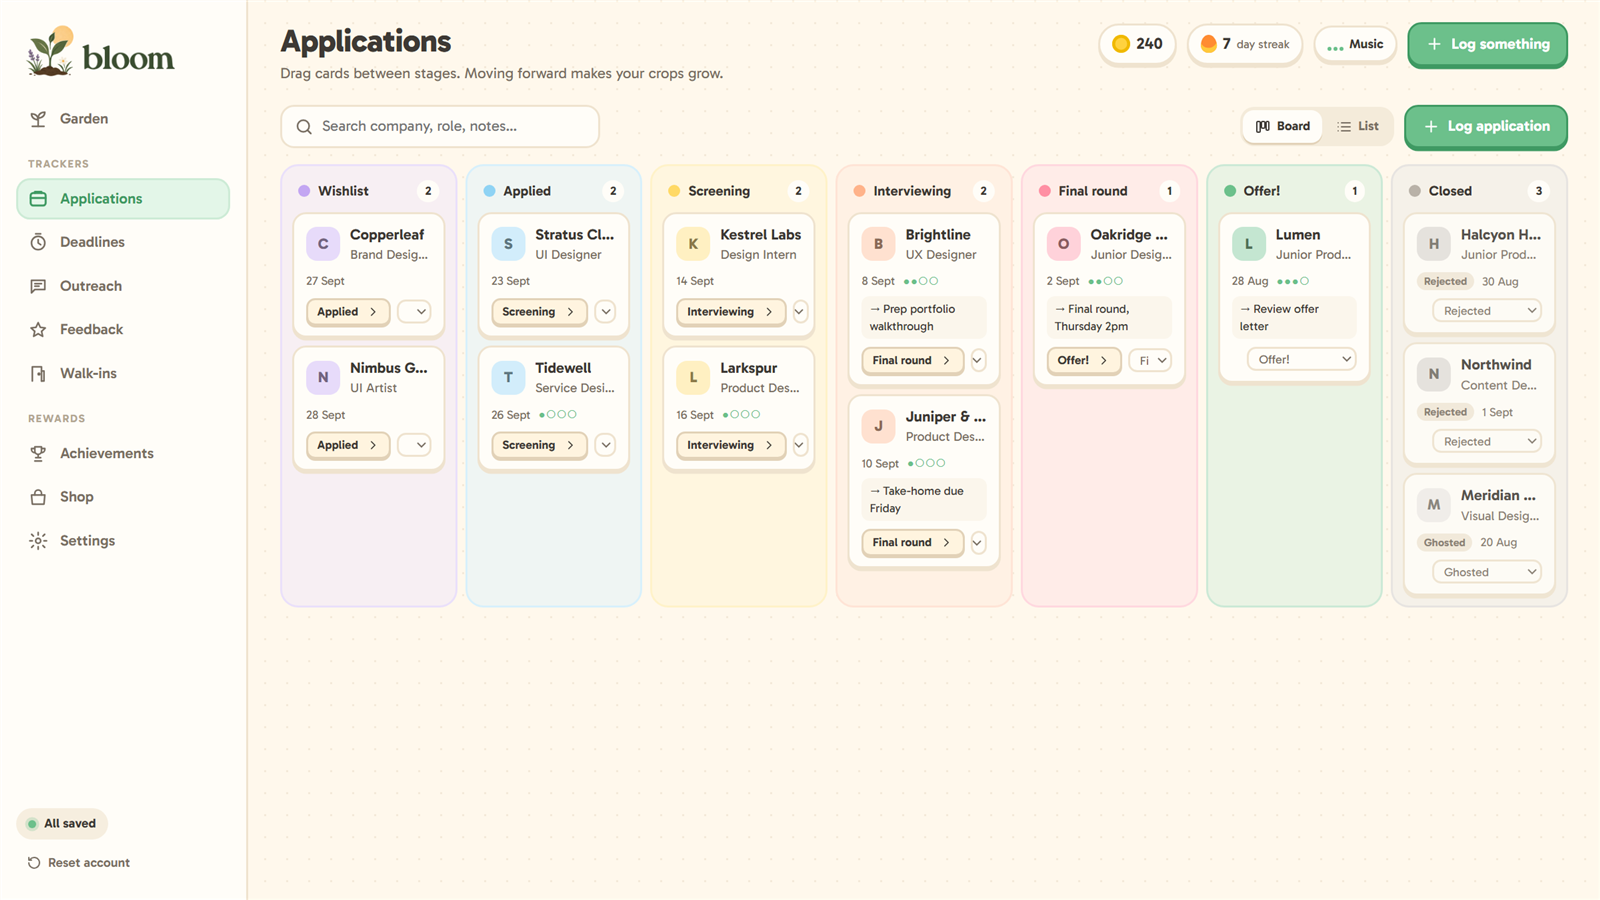This screenshot has height=900, width=1600.
Task: Click the Brightline B avatar icon
Action: 878,244
